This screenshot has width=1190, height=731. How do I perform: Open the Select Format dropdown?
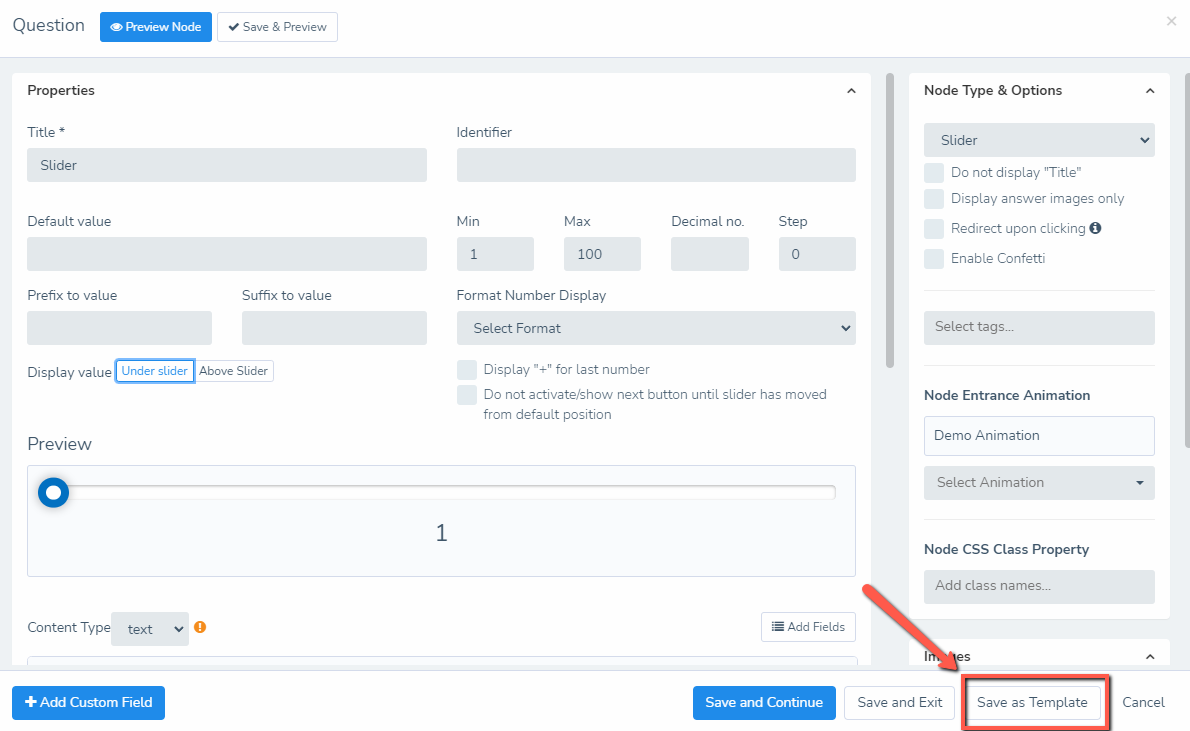pyautogui.click(x=656, y=328)
